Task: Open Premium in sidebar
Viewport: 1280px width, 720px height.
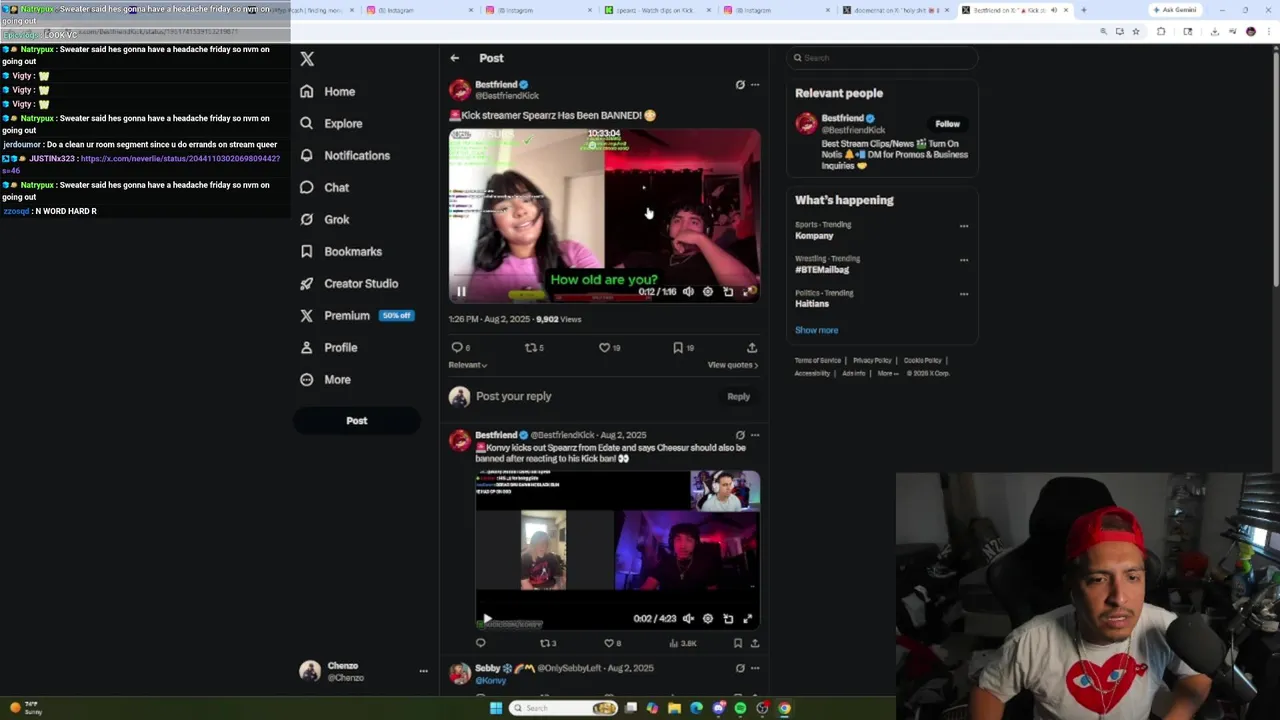Action: [356, 315]
